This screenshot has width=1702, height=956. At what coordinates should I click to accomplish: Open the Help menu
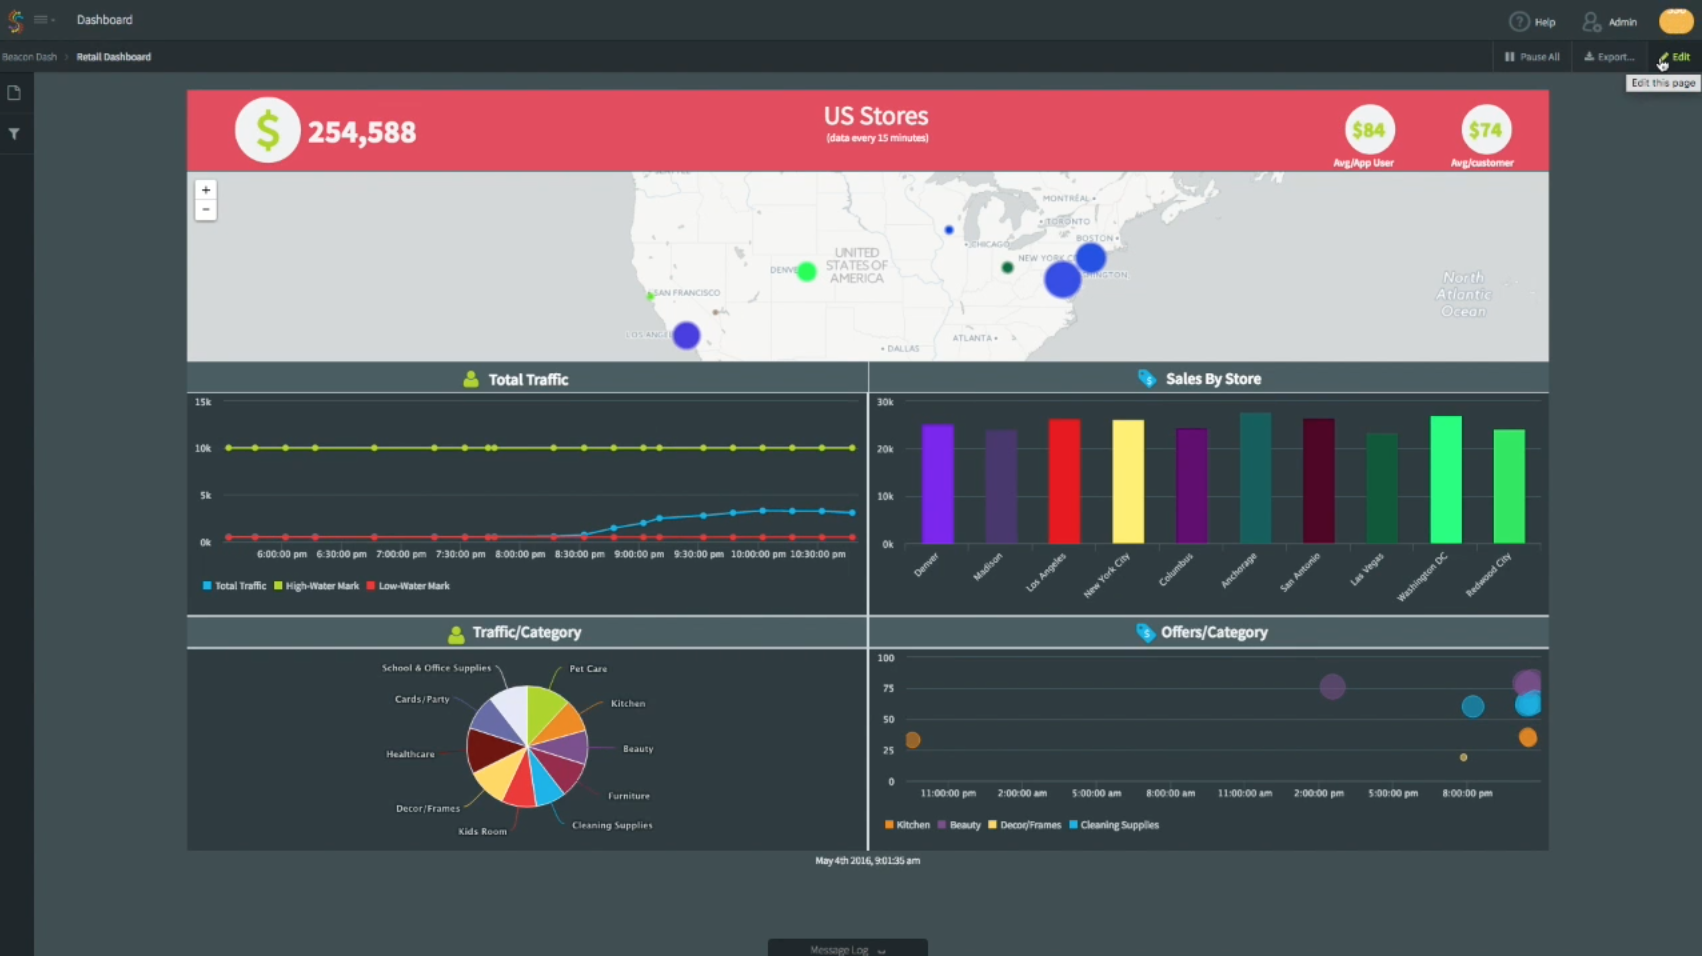[1532, 21]
